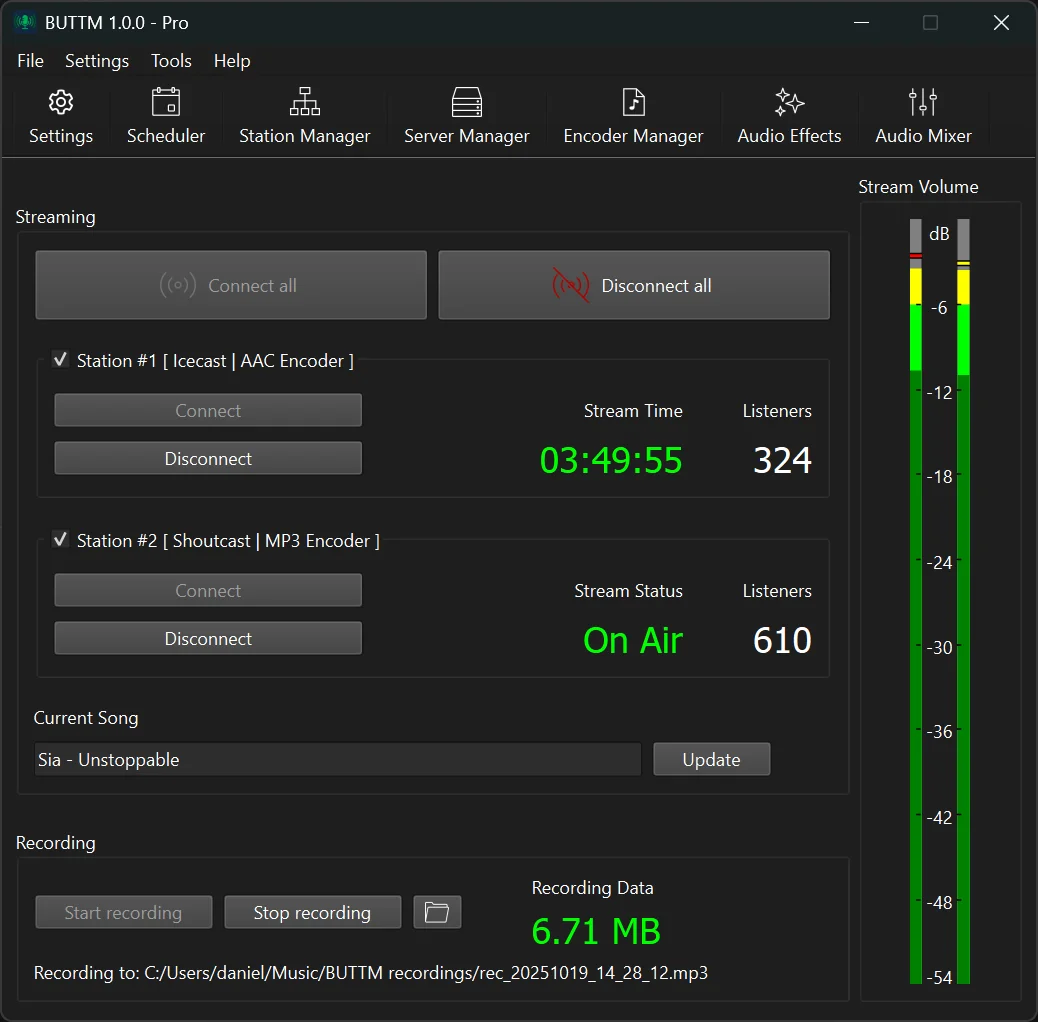
Task: Open the Audio Mixer sliders icon
Action: coord(923,103)
